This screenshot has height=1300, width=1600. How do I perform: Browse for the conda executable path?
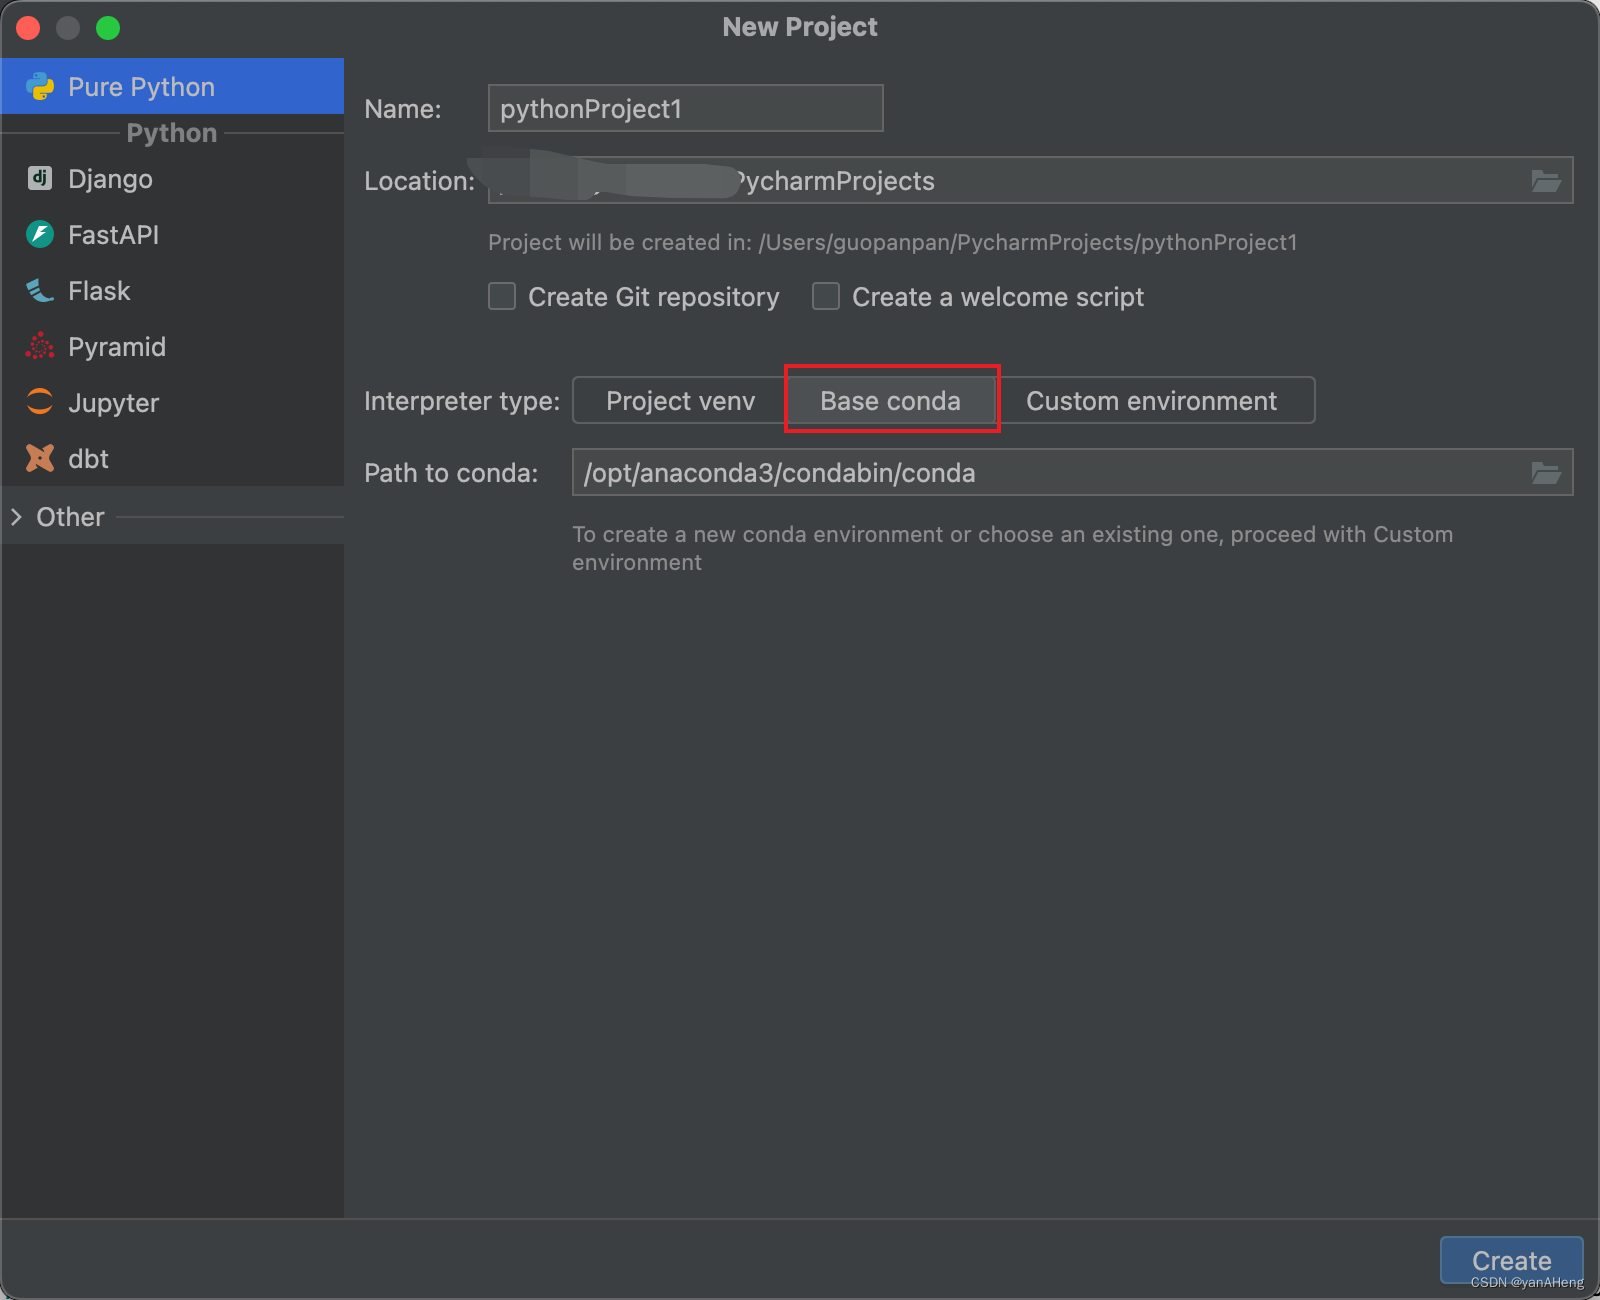click(x=1546, y=473)
